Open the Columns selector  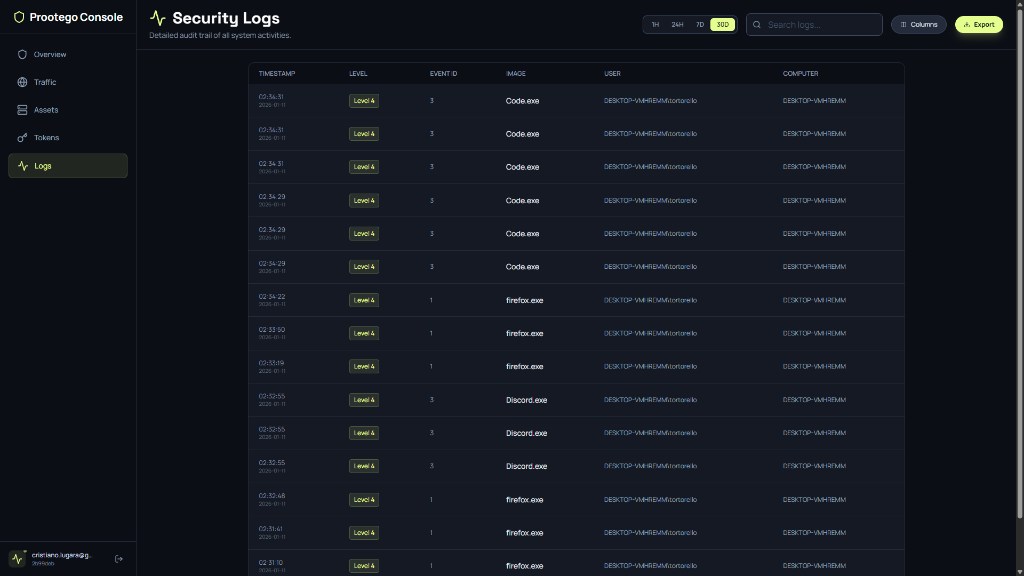(917, 24)
